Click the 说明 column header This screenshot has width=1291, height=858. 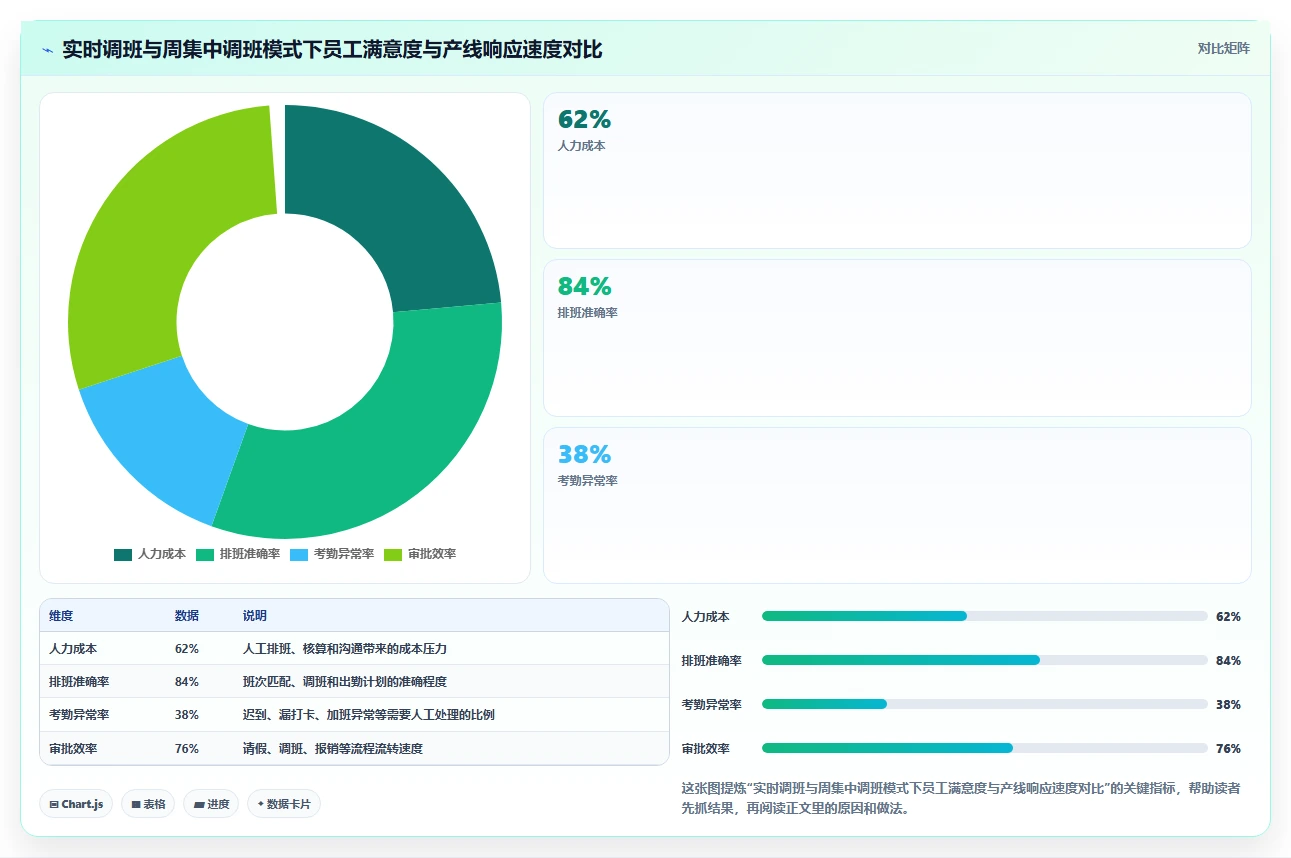pyautogui.click(x=255, y=616)
